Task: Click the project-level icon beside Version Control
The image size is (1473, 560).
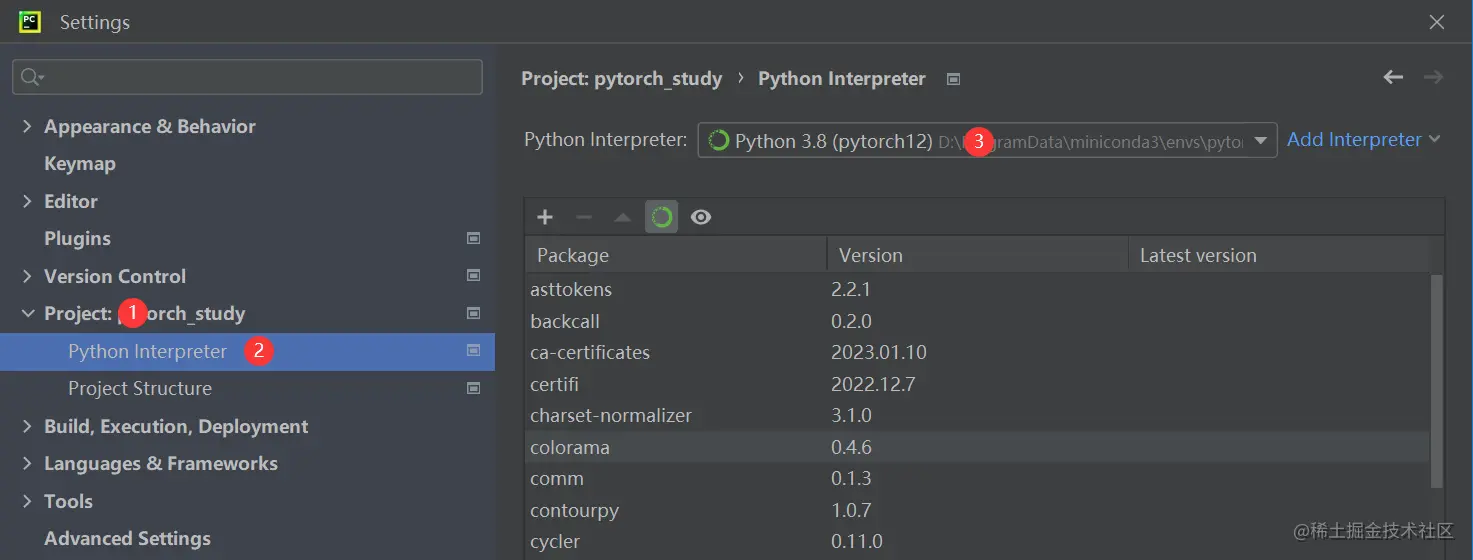Action: (x=474, y=276)
